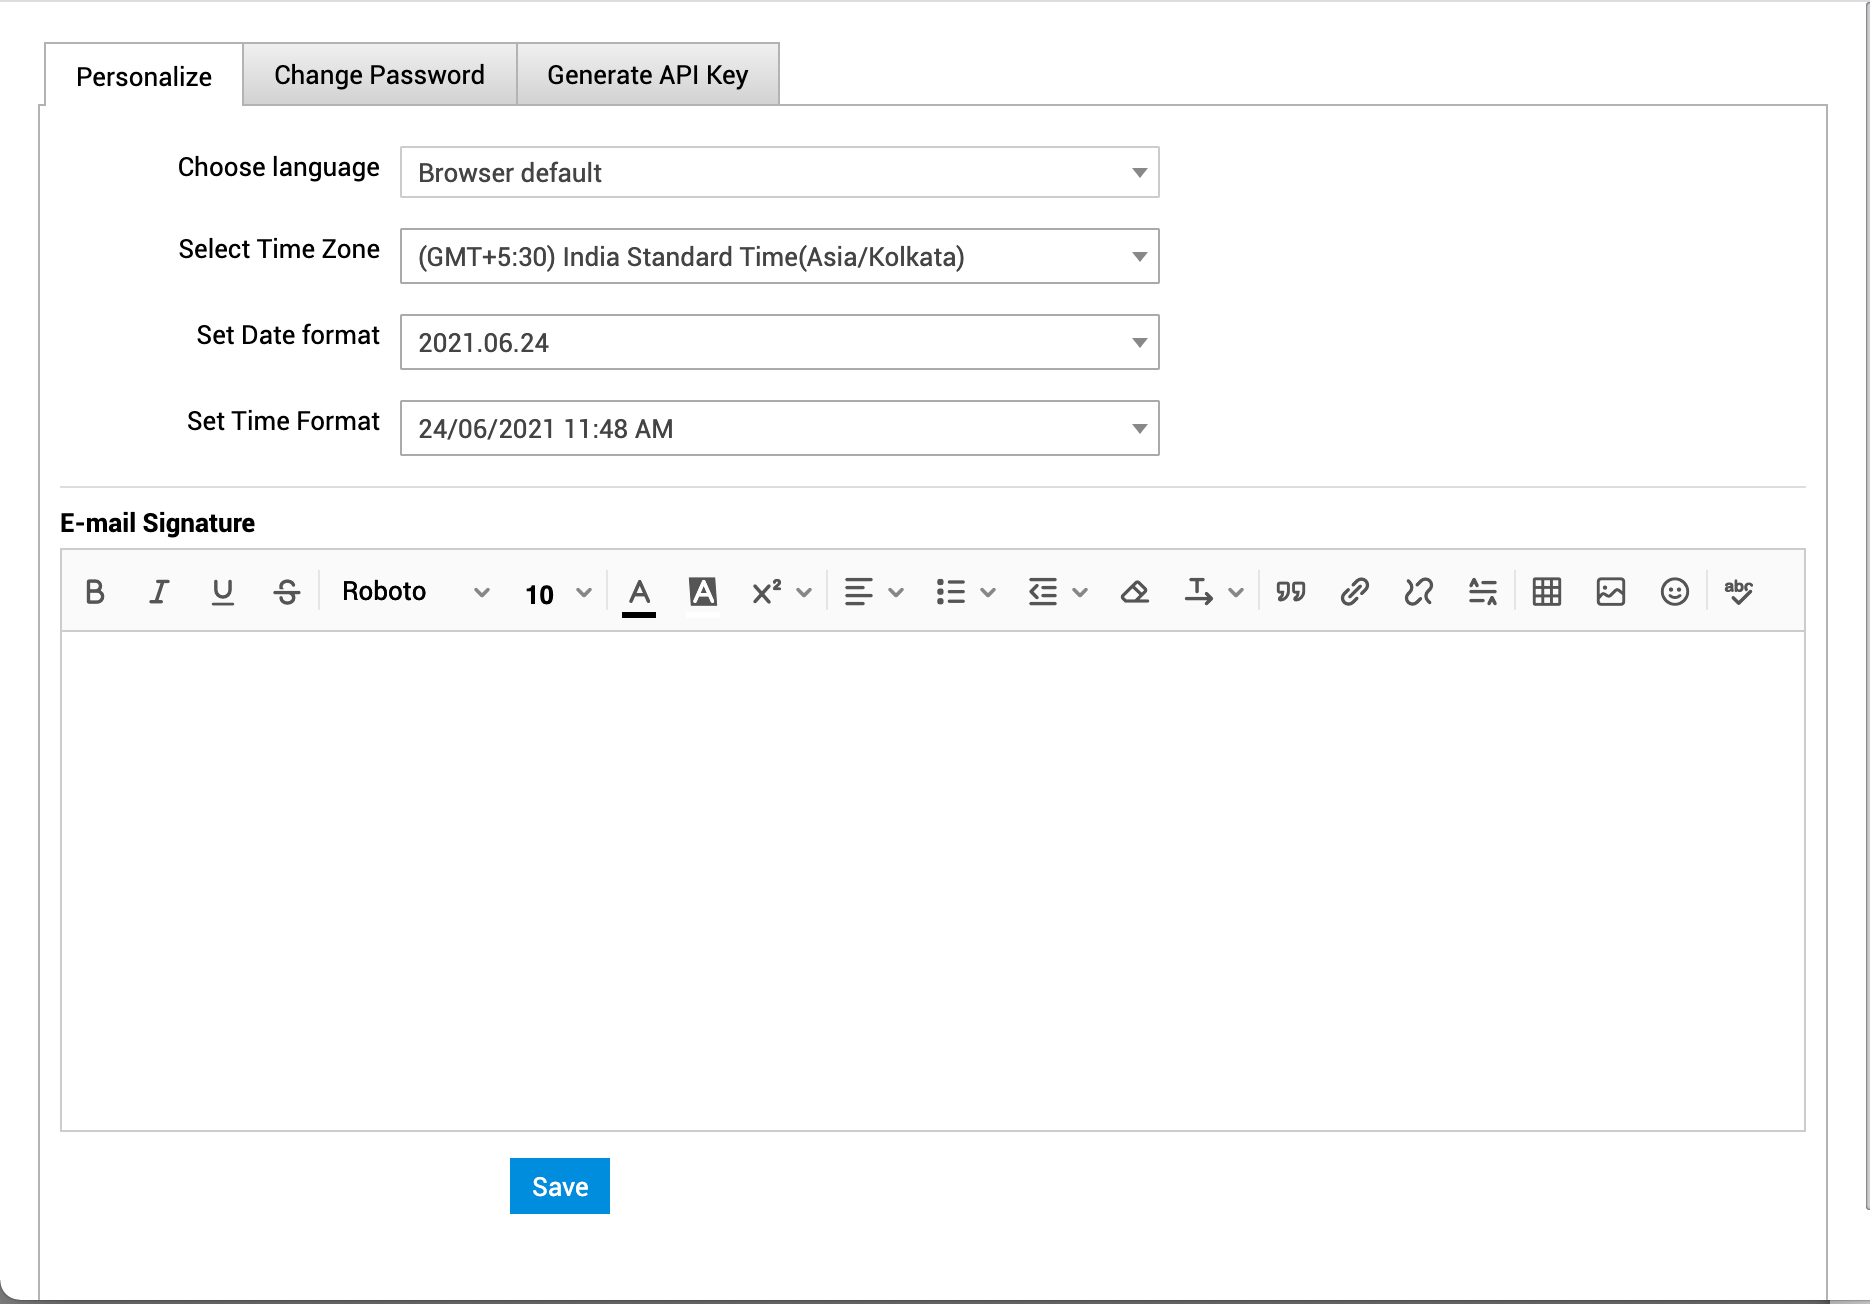The image size is (1870, 1304).
Task: Insert a hyperlink in signature
Action: (1355, 592)
